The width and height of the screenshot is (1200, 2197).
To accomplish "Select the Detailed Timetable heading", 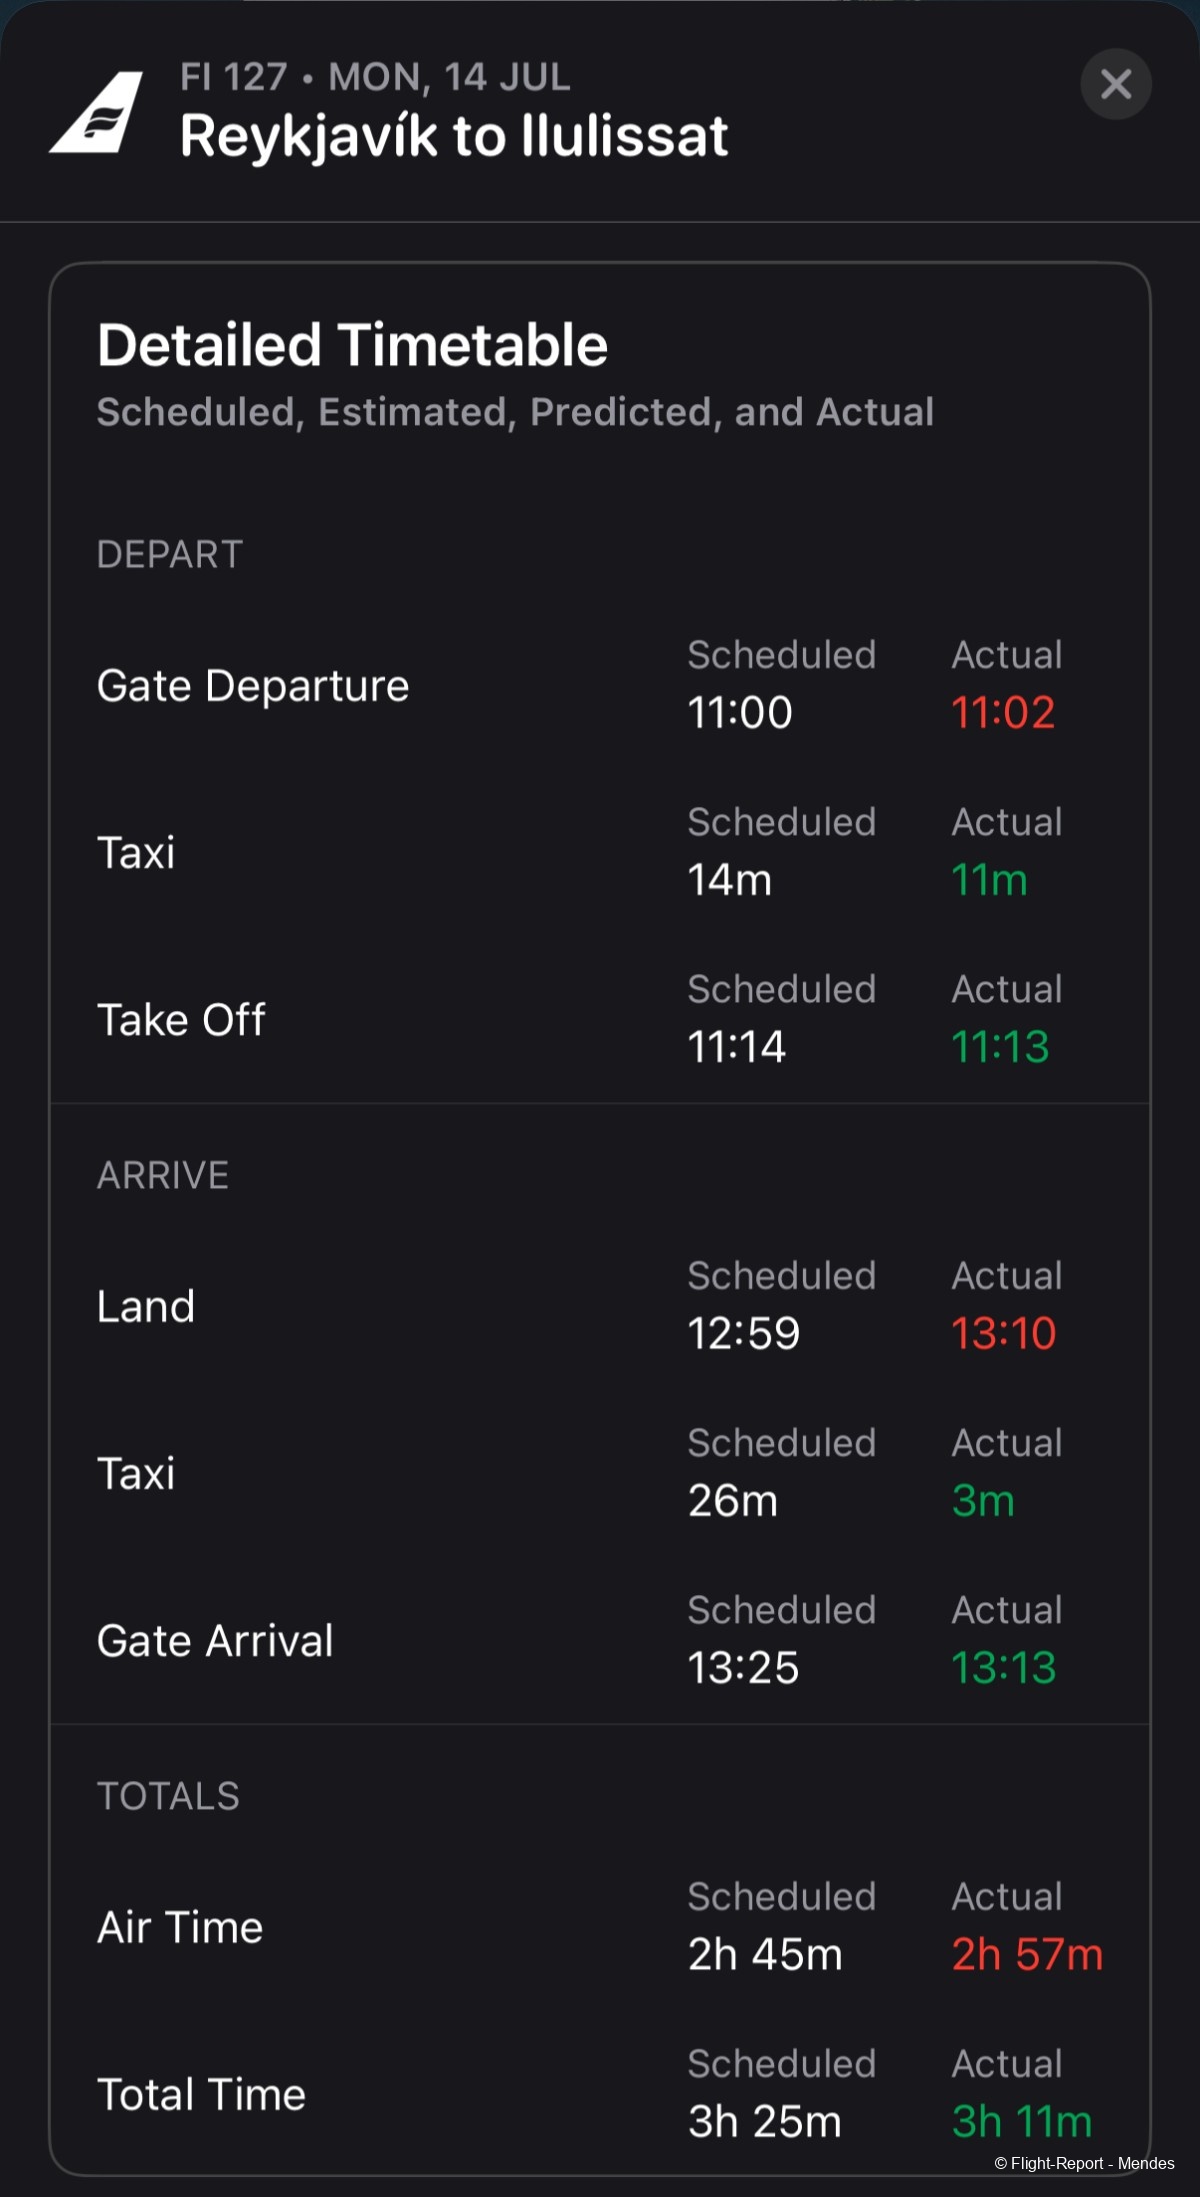I will pyautogui.click(x=352, y=345).
